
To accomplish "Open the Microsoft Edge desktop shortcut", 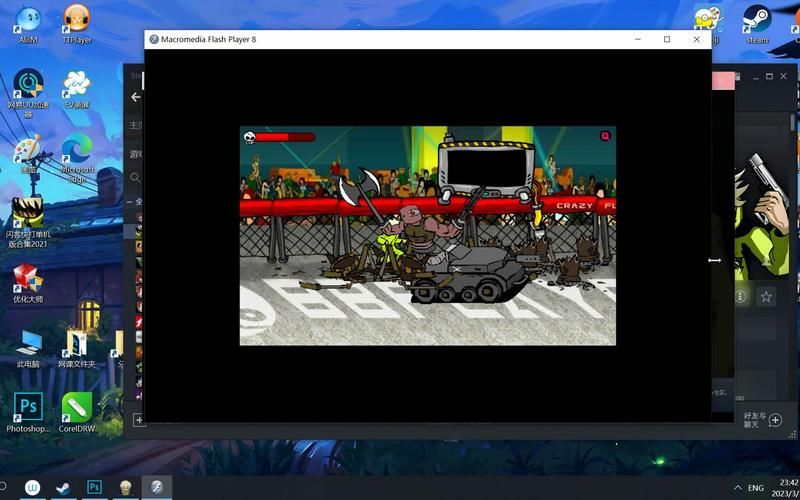I will 78,158.
